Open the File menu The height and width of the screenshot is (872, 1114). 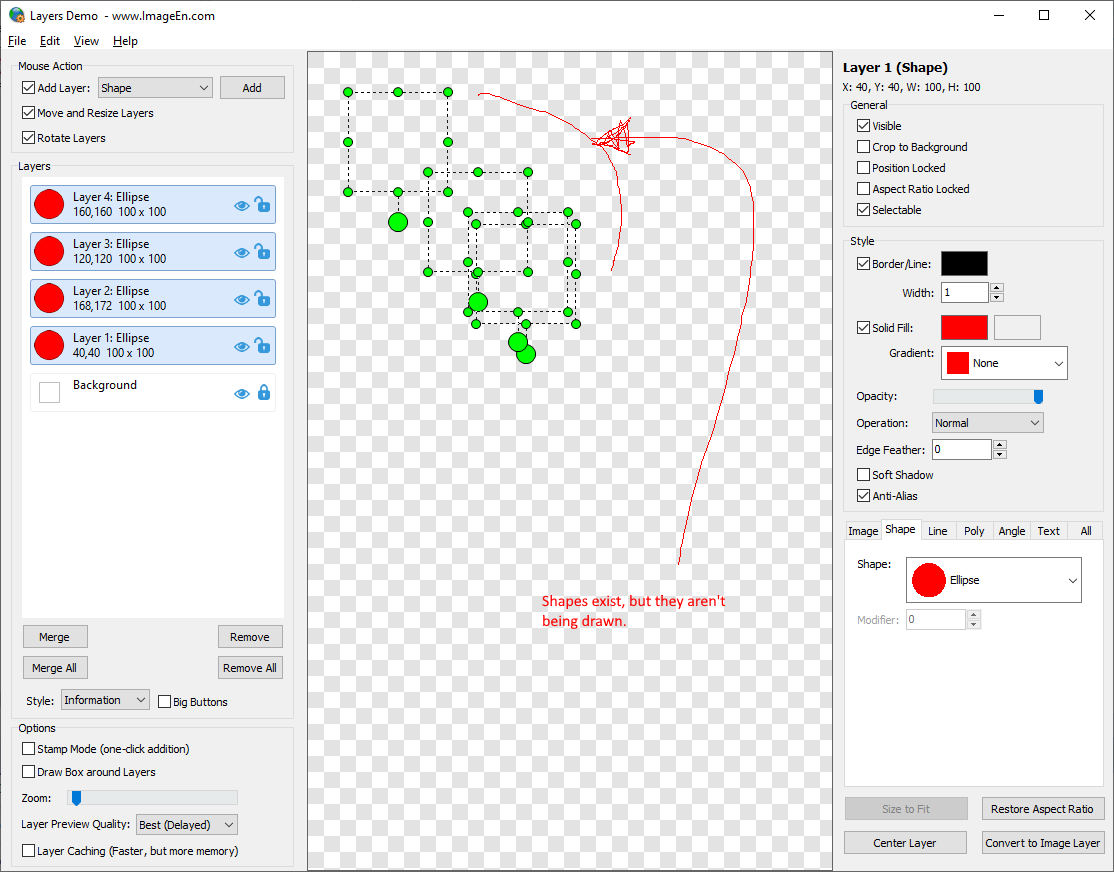click(17, 41)
